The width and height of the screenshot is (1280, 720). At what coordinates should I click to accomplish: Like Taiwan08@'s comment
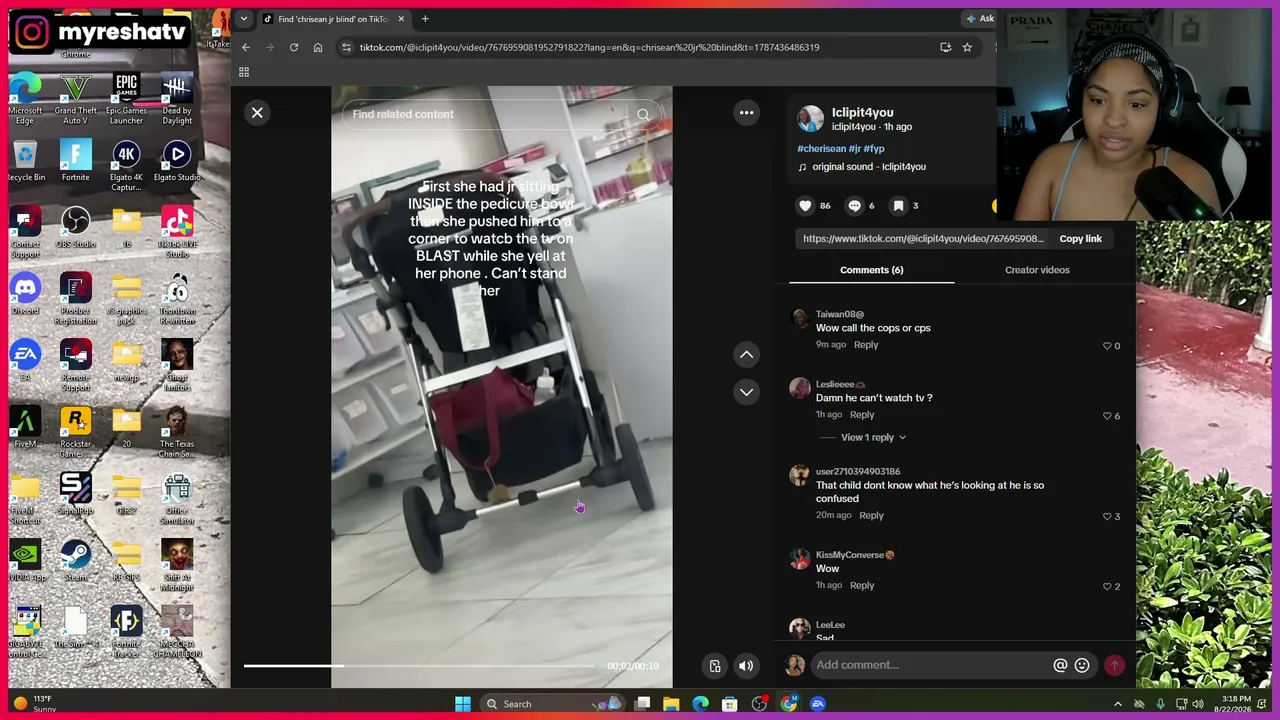[x=1107, y=346]
